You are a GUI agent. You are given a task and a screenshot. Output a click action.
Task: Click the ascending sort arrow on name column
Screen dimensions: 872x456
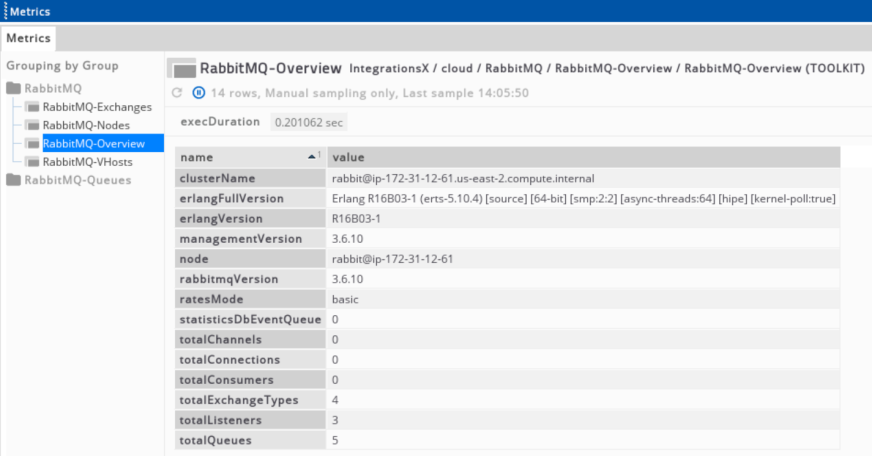coord(313,157)
